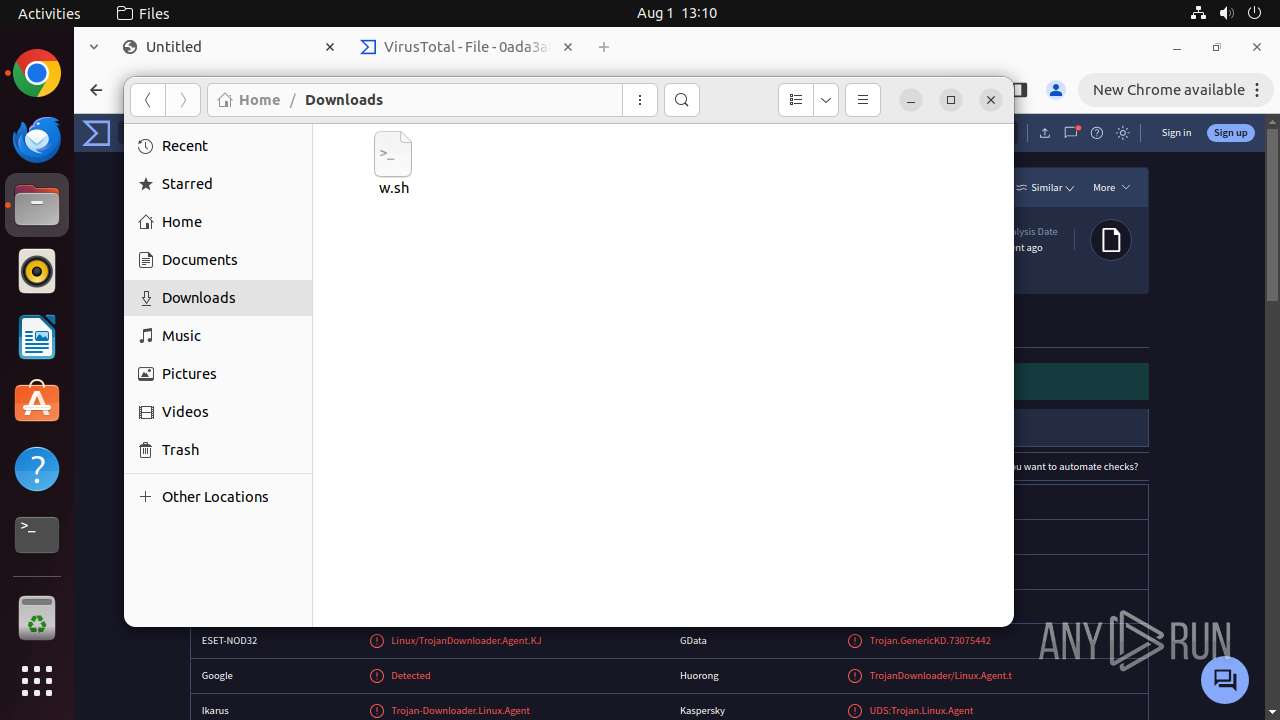Open Documents in the sidebar
1280x720 pixels.
click(218, 260)
